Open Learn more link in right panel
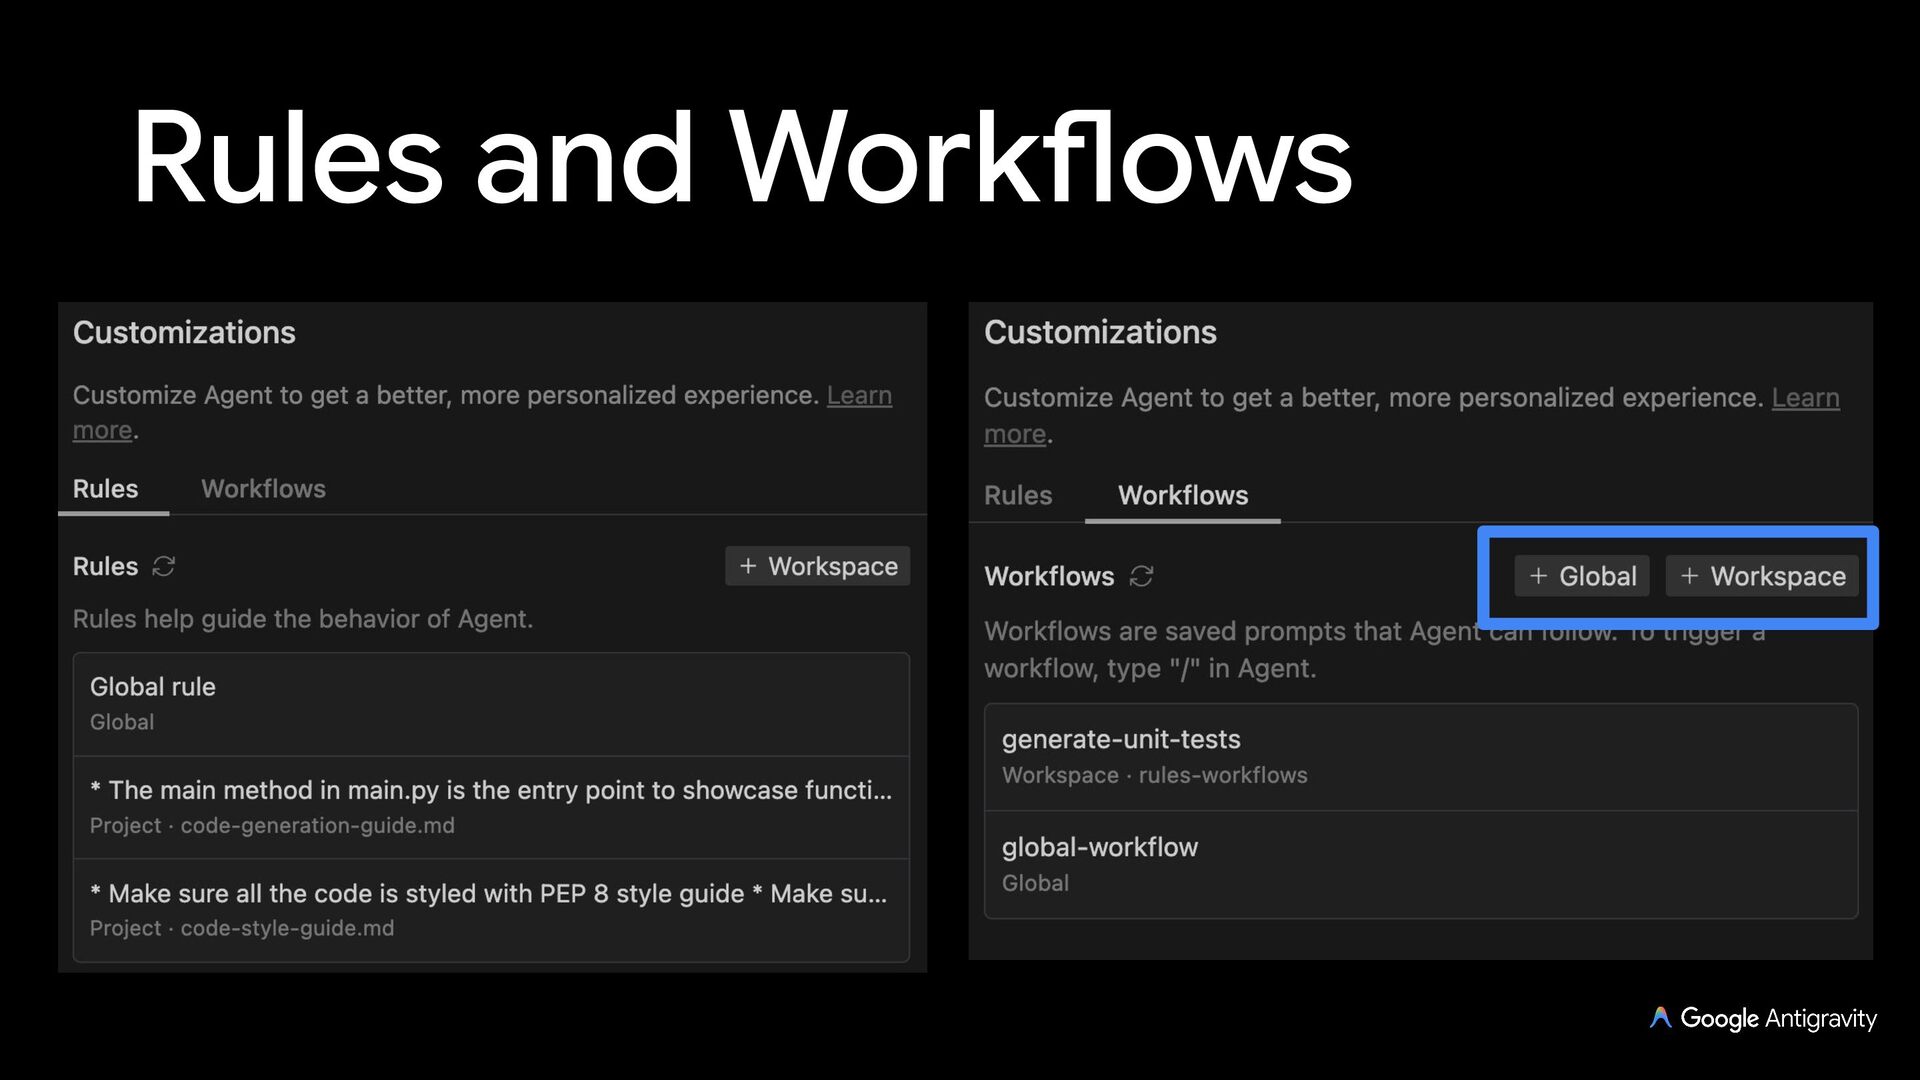Screen dimensions: 1920x1080 coord(1804,398)
